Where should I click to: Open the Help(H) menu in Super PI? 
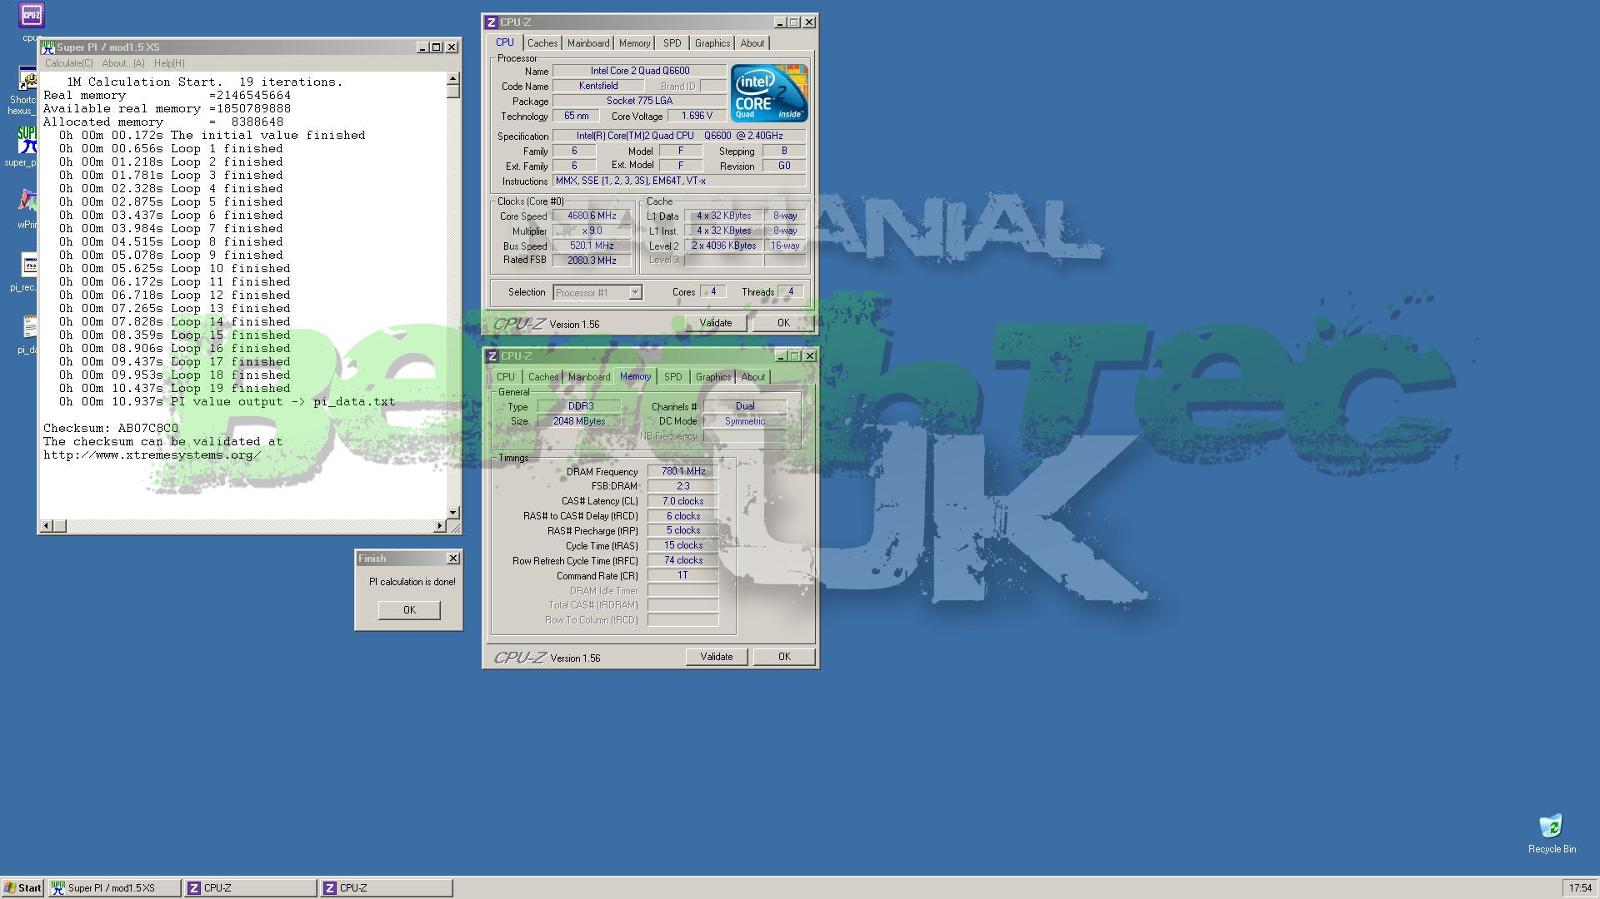point(169,63)
